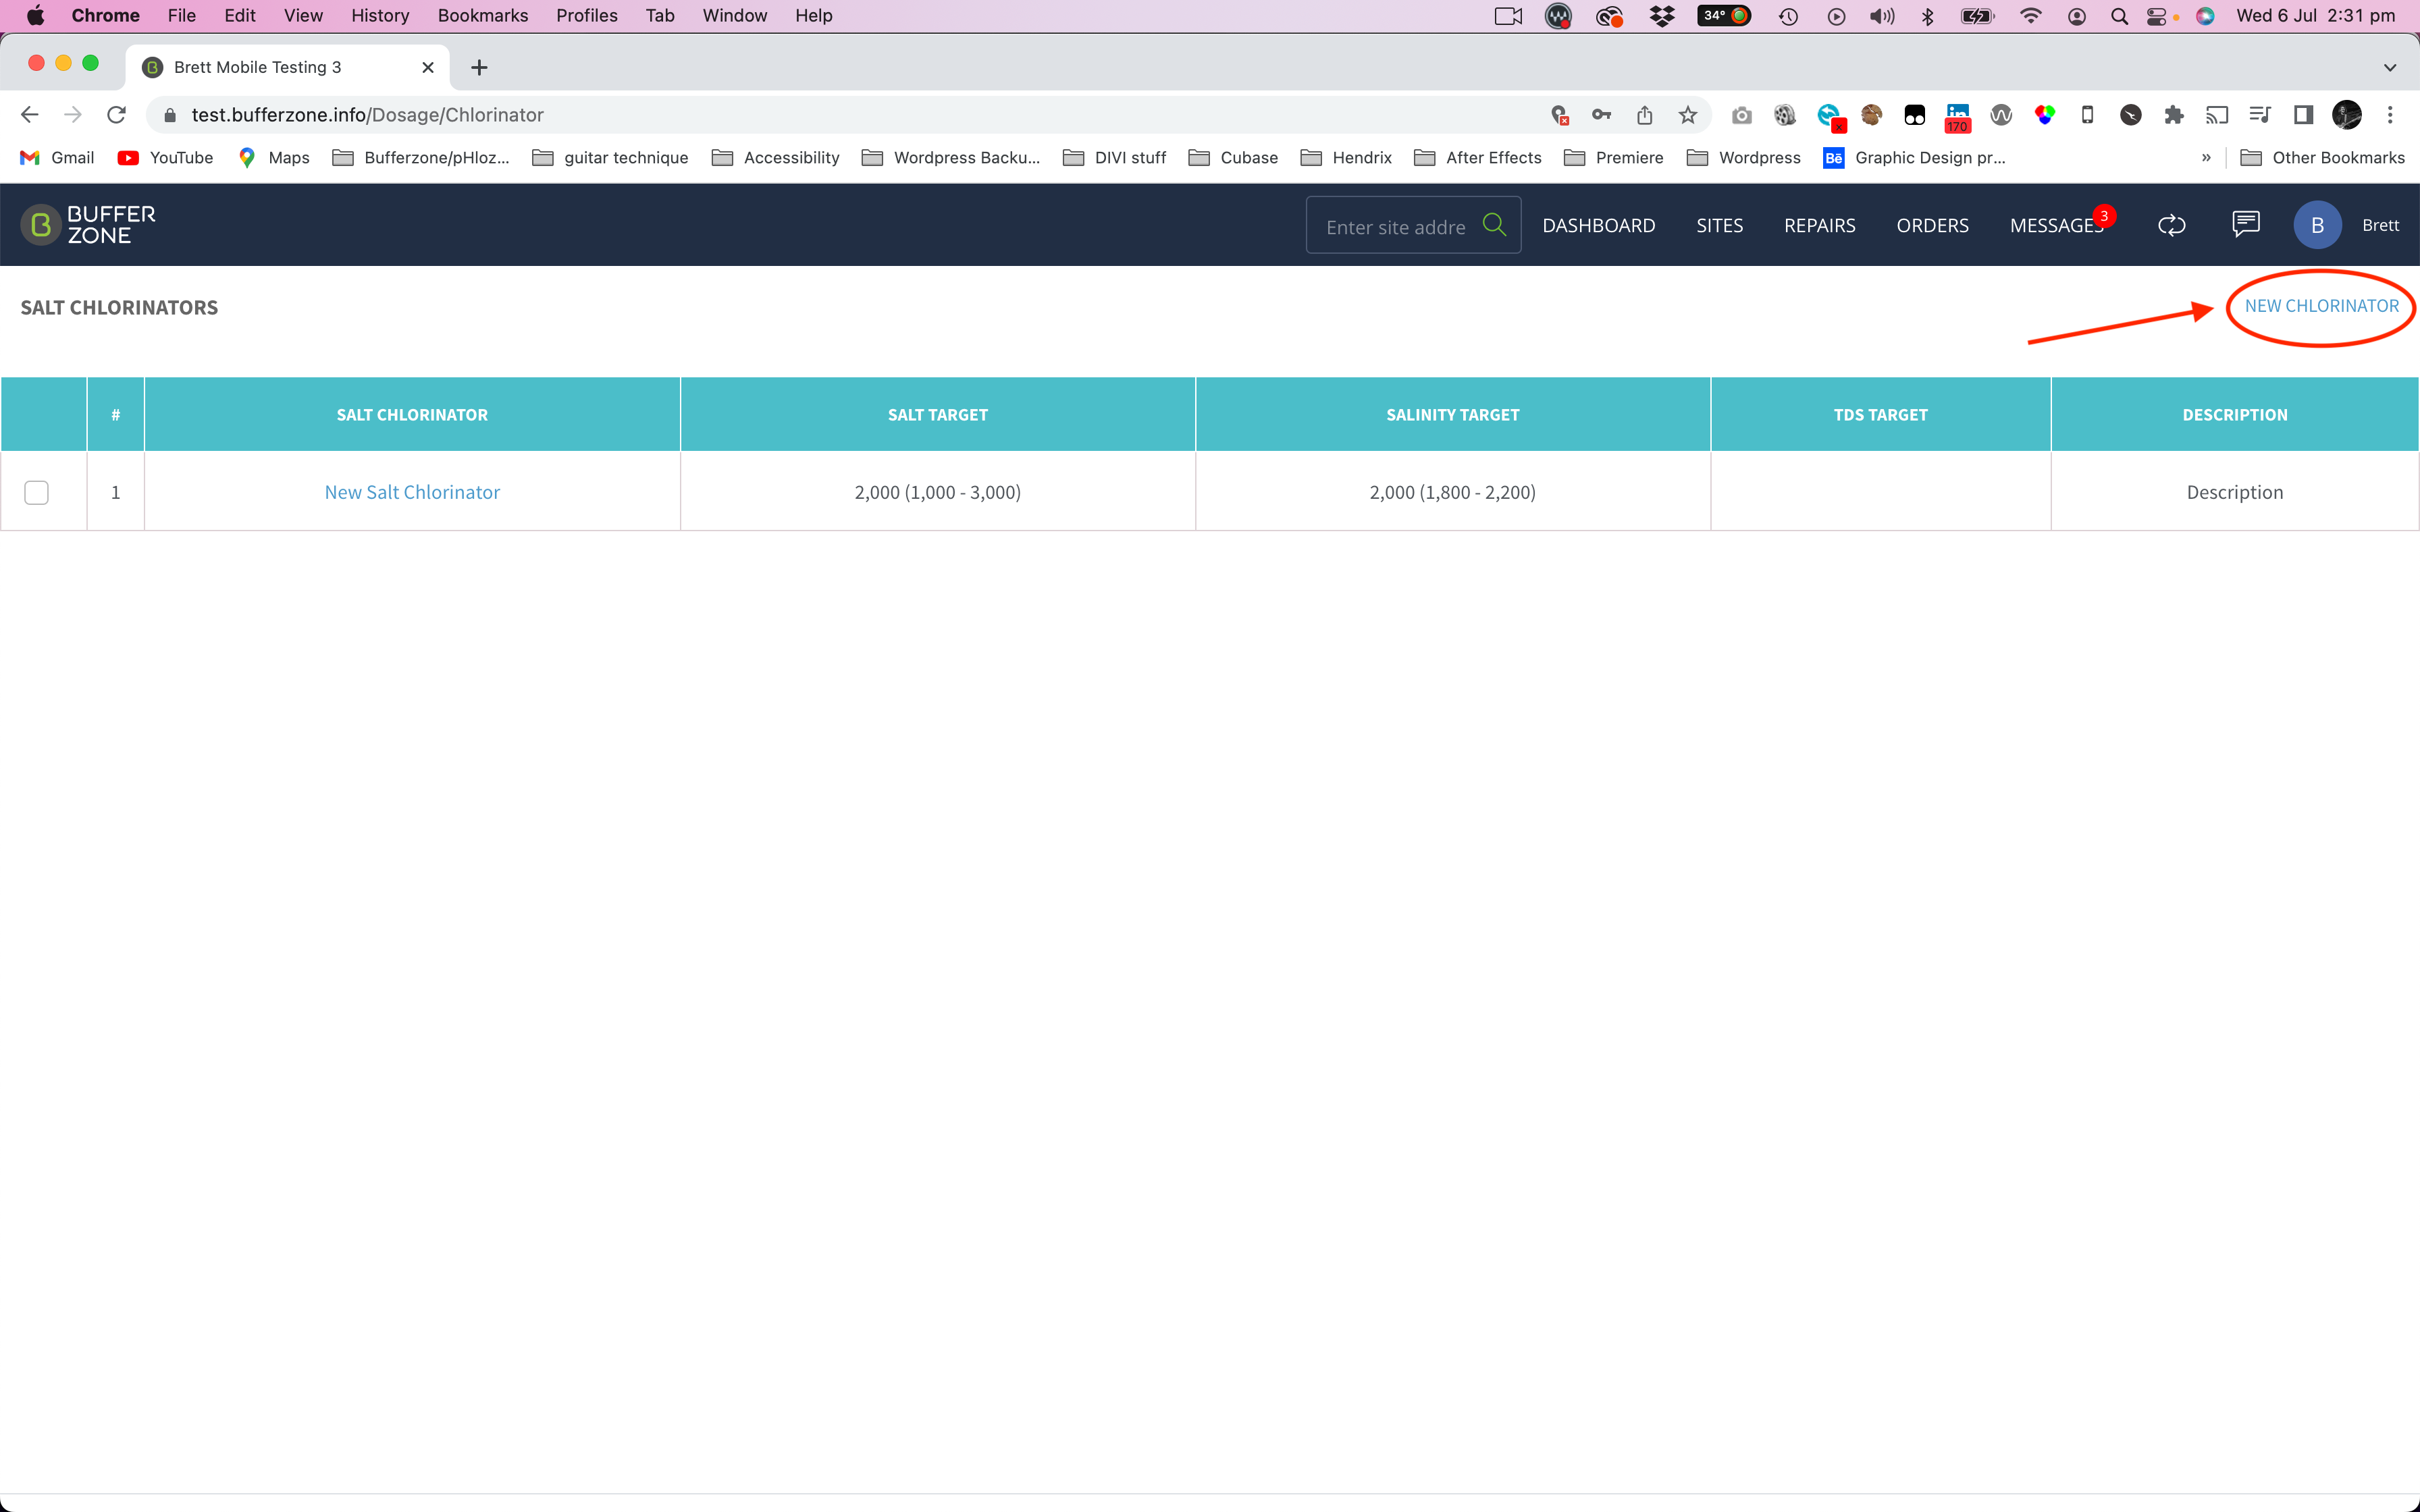2420x1512 pixels.
Task: Open the Window menu
Action: [x=735, y=15]
